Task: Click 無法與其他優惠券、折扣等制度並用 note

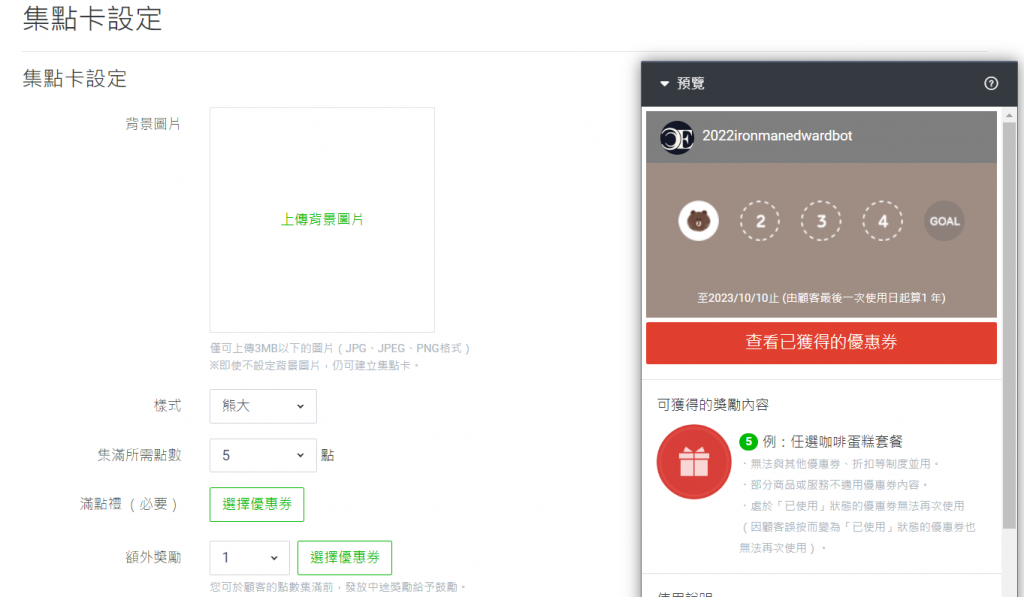Action: pyautogui.click(x=840, y=464)
